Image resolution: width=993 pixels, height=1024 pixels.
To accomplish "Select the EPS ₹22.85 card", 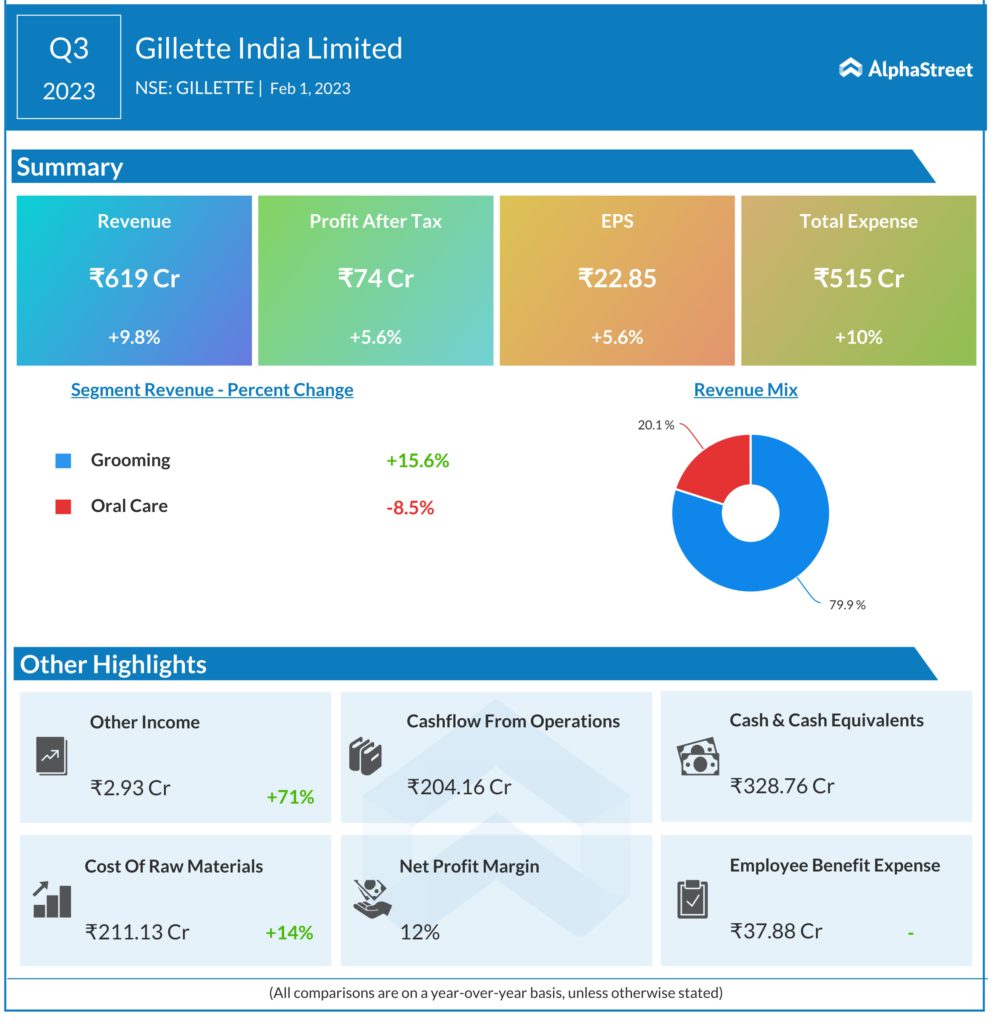I will pos(617,280).
